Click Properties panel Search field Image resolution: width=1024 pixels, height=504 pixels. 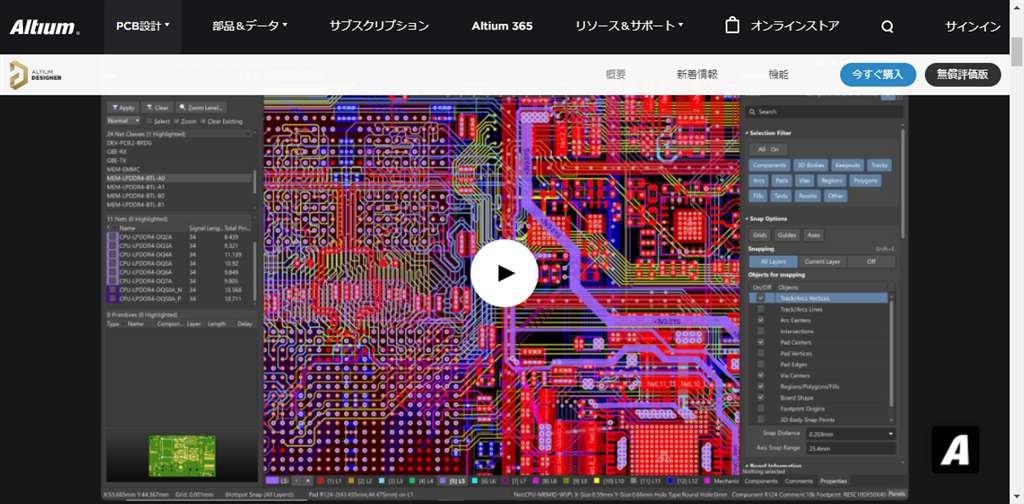click(824, 112)
